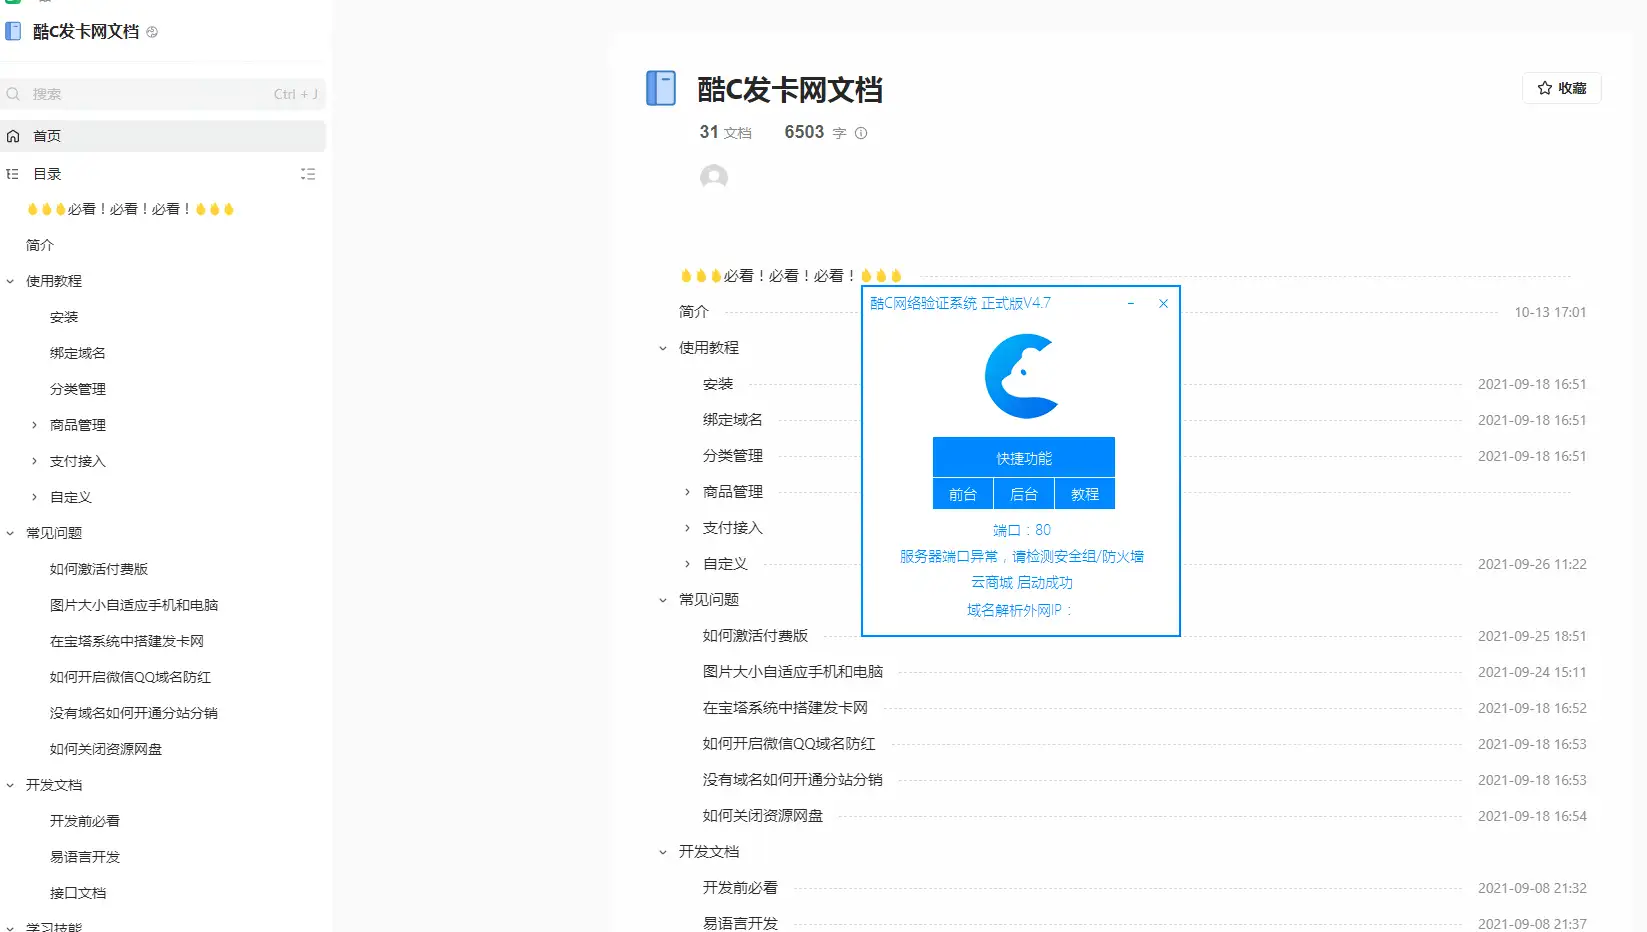Click the 后台 button in the dialog
Viewport: 1647px width, 932px height.
click(1022, 493)
